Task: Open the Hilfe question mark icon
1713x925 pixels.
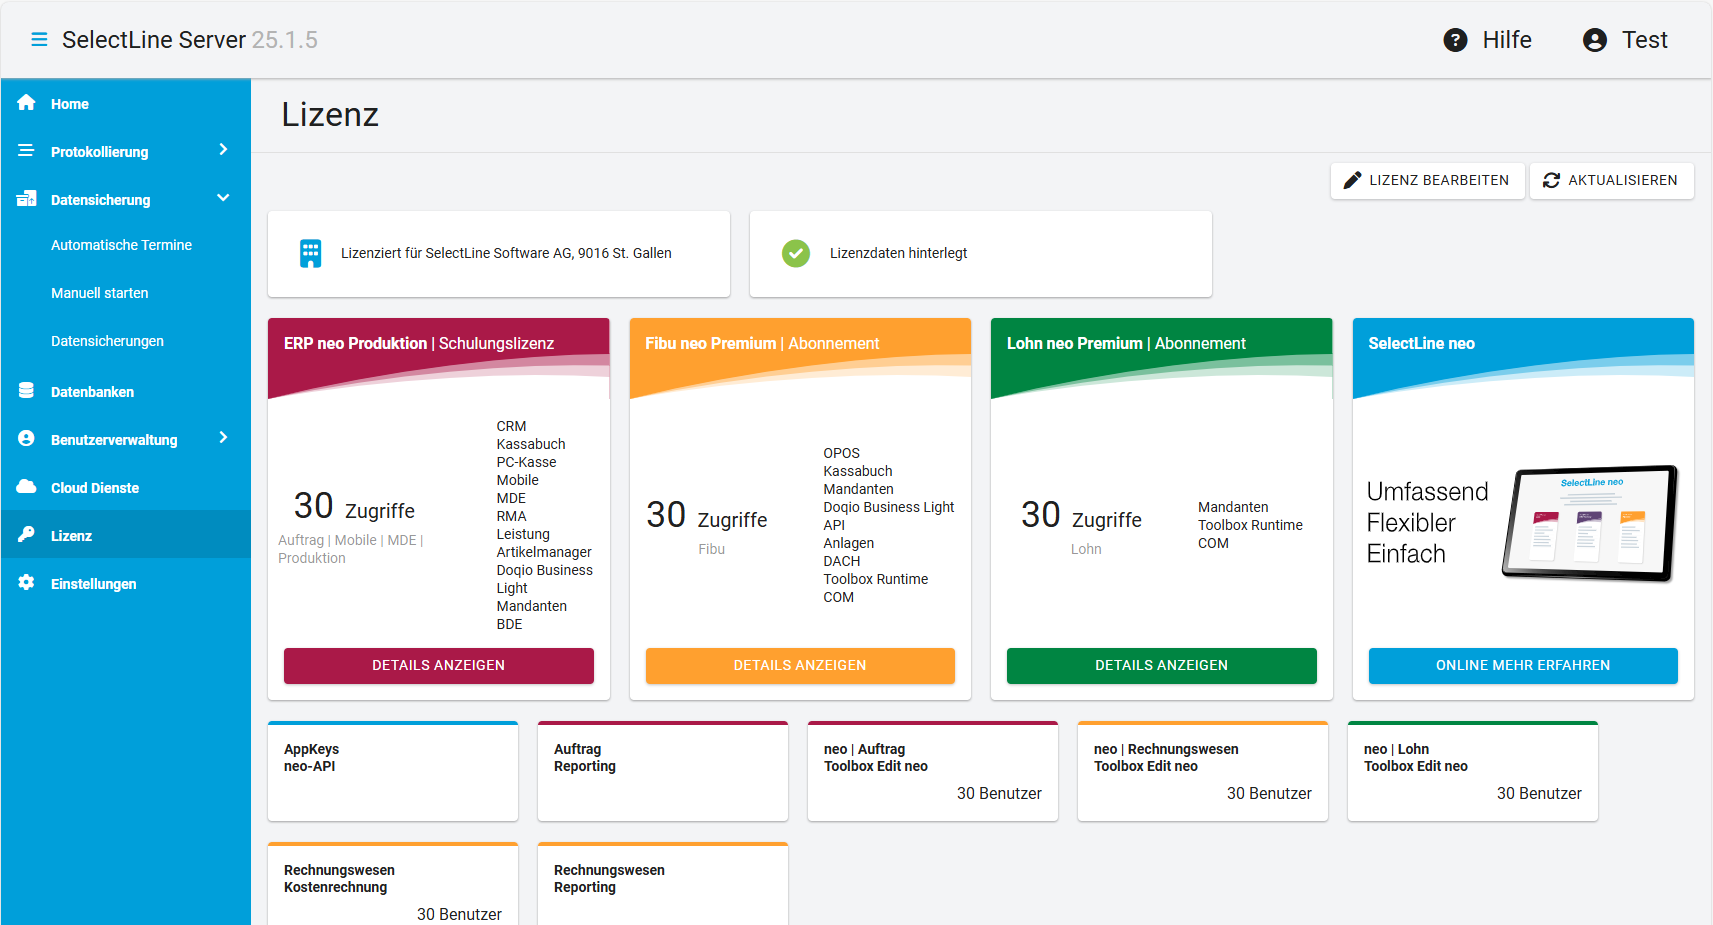Action: coord(1455,40)
